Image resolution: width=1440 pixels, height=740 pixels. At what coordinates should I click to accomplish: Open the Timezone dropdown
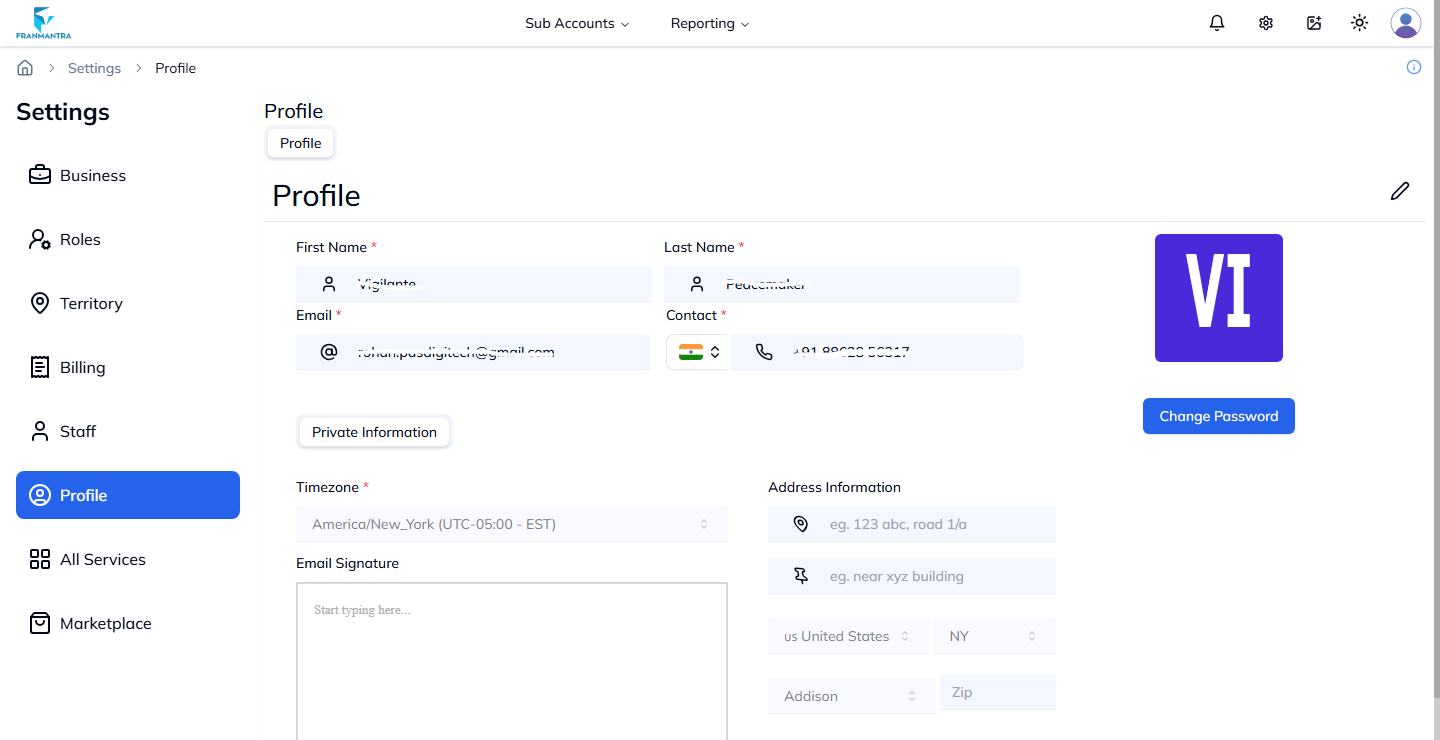(x=511, y=523)
